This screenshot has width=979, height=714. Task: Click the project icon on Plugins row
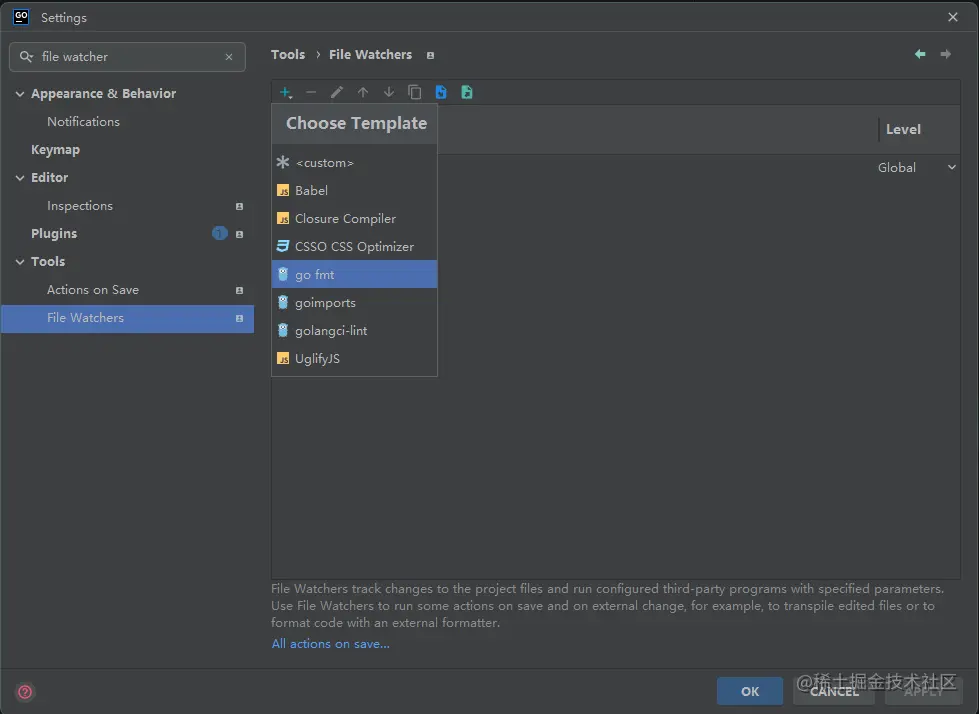tap(239, 234)
